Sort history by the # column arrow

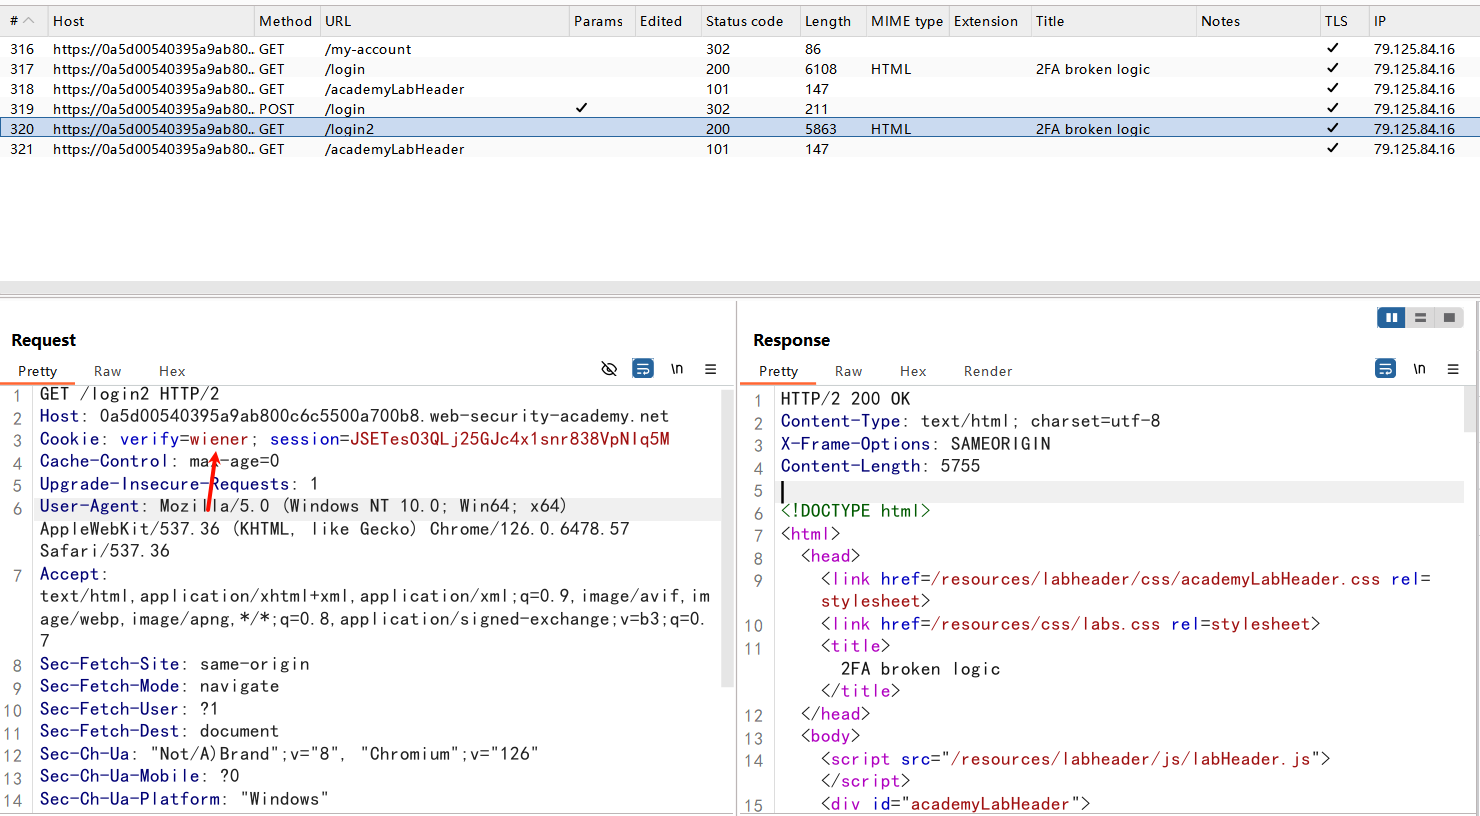click(x=29, y=21)
